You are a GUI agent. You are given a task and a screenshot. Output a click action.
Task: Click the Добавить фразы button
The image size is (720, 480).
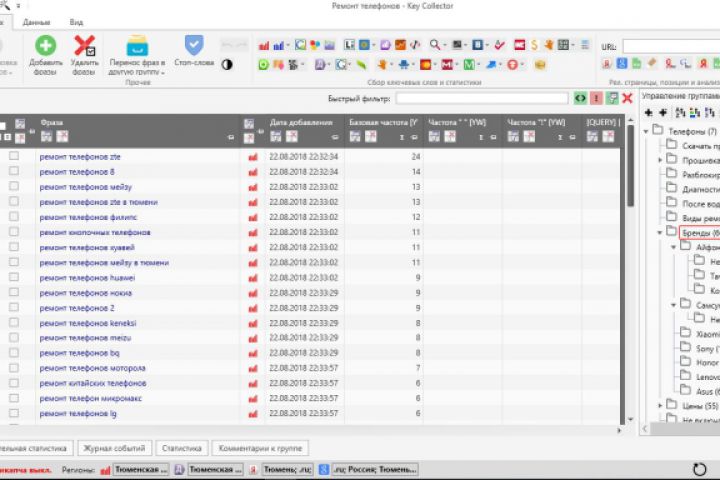coord(45,56)
